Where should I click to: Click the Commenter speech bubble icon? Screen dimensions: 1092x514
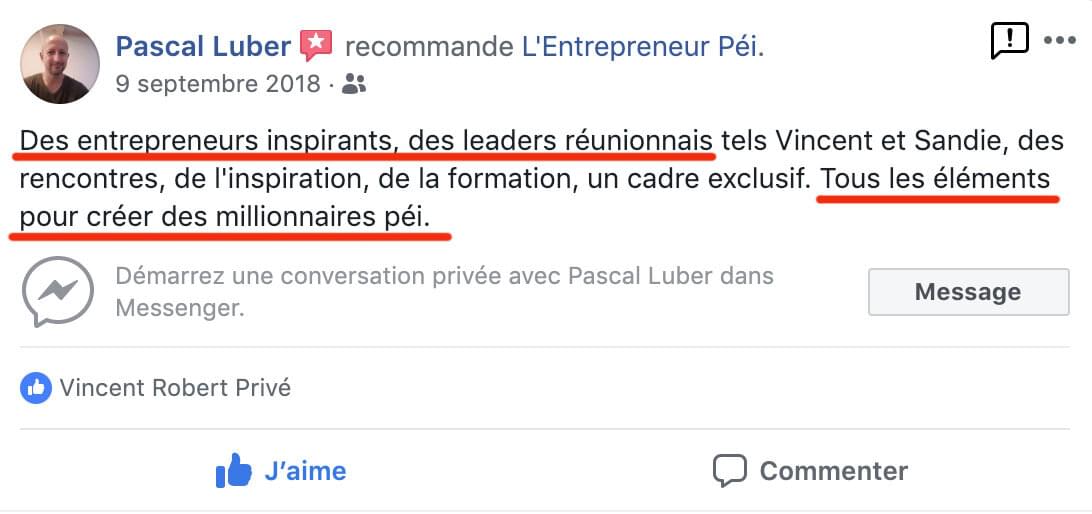tap(729, 471)
